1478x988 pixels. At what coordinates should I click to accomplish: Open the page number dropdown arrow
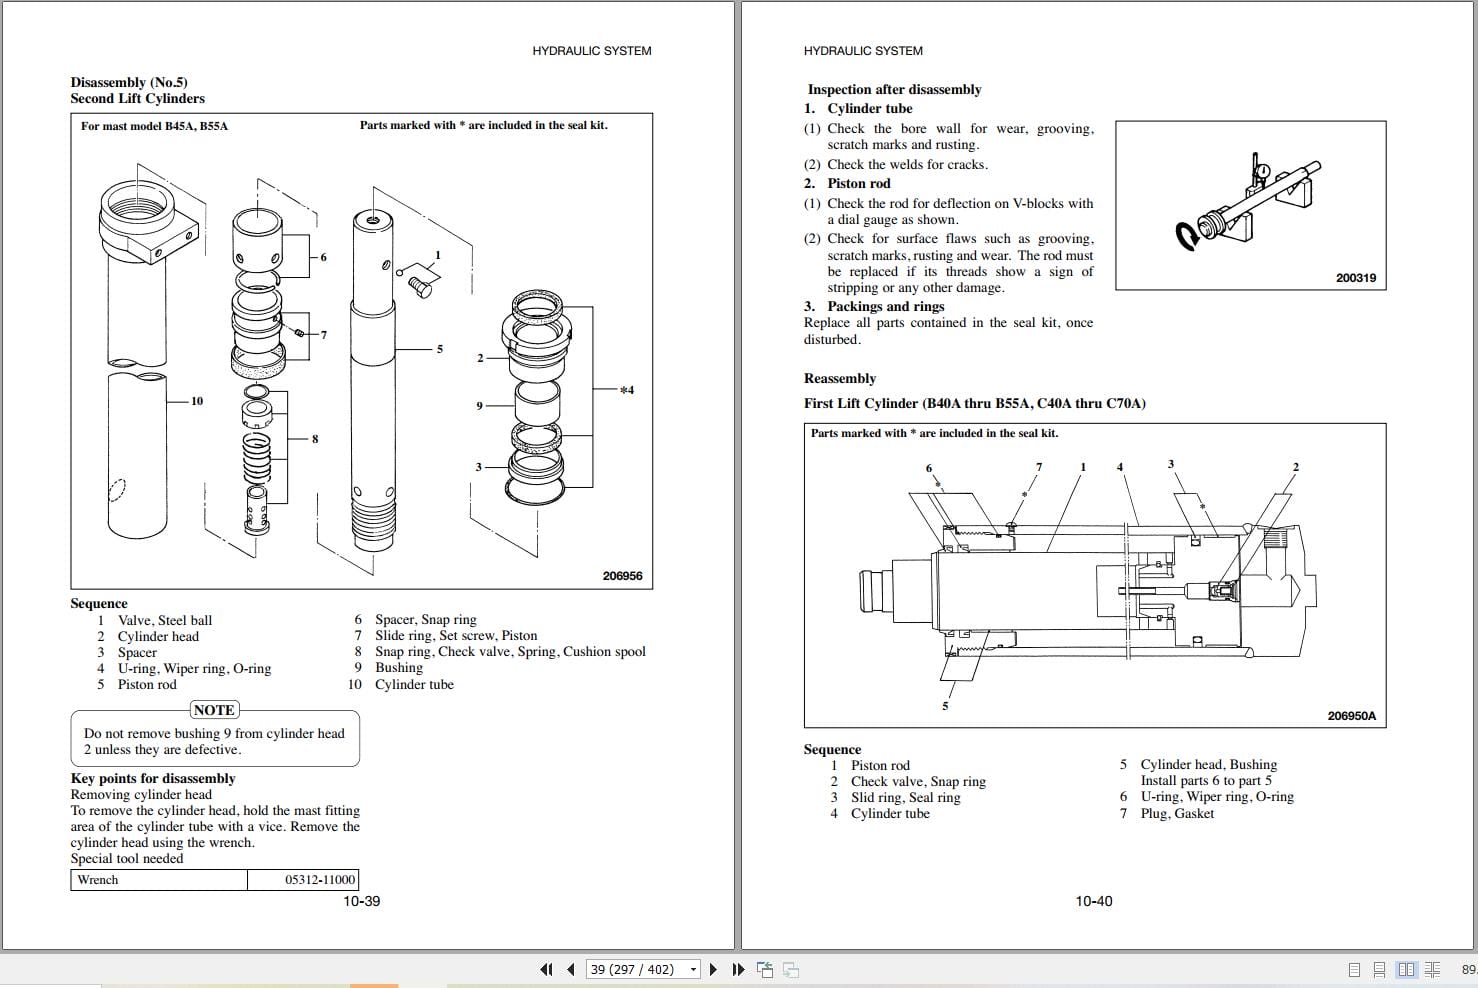pyautogui.click(x=693, y=969)
